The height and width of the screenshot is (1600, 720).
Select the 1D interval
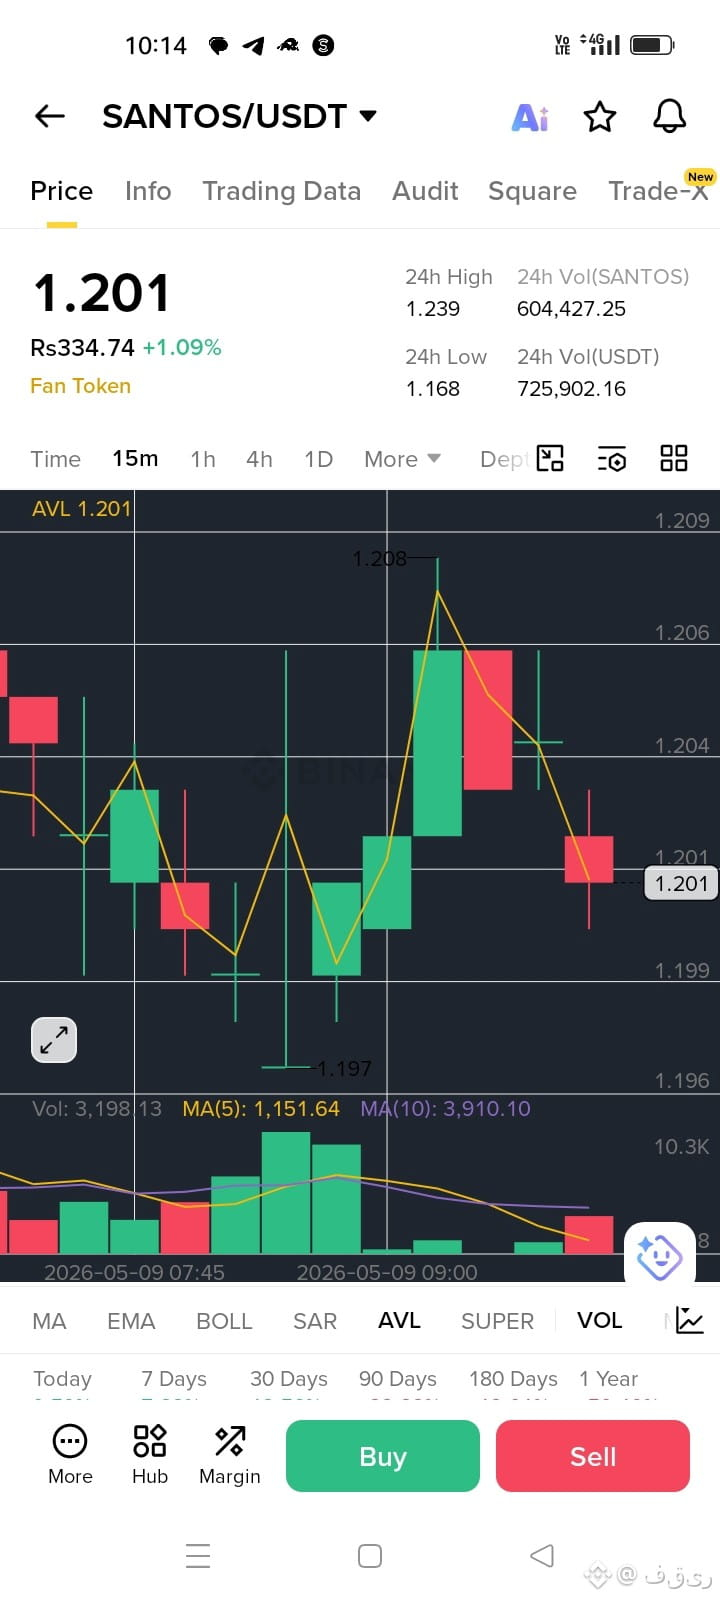click(318, 459)
